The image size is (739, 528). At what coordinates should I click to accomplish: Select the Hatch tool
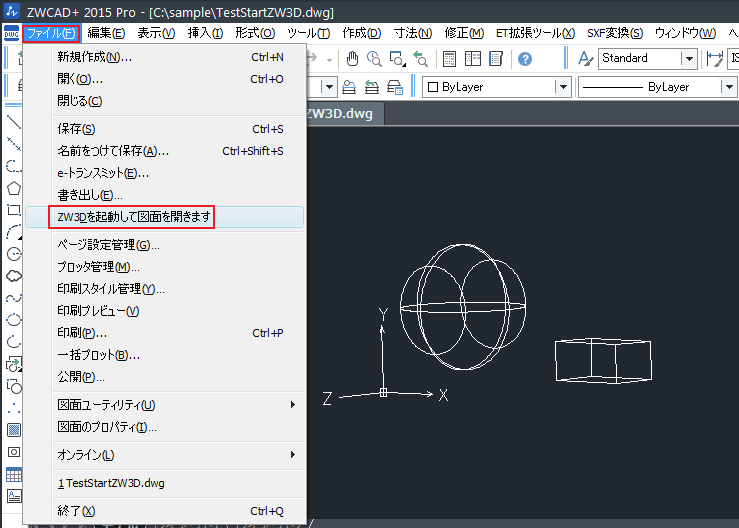click(14, 430)
